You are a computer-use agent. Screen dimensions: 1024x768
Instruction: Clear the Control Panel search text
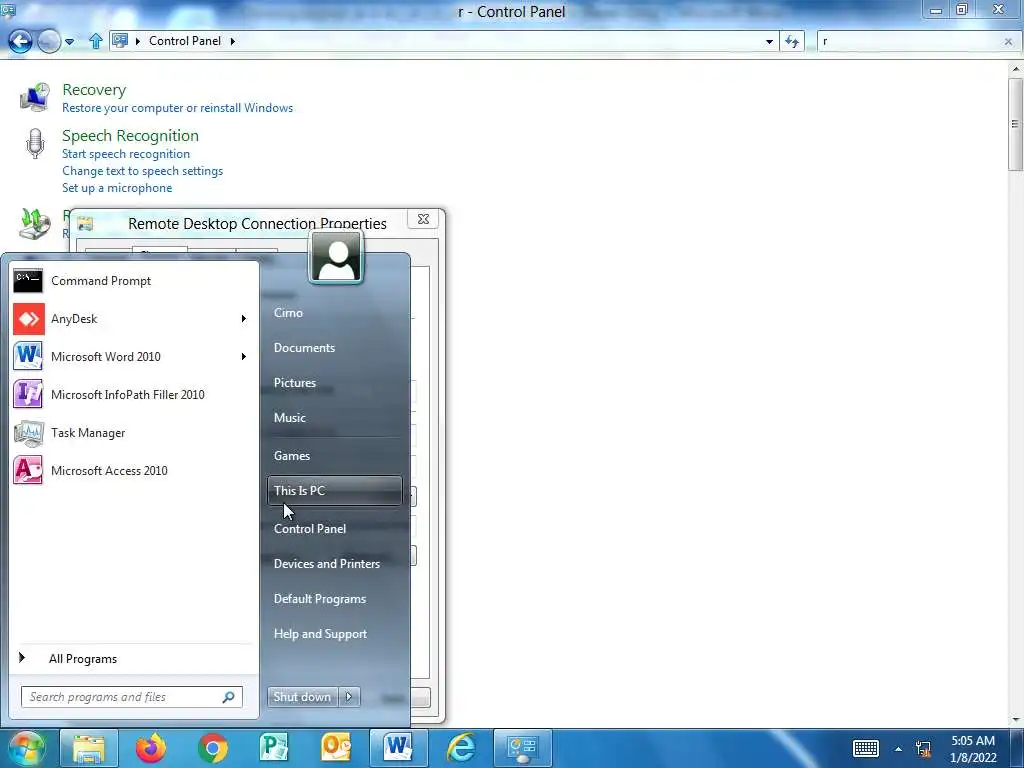pyautogui.click(x=1008, y=41)
